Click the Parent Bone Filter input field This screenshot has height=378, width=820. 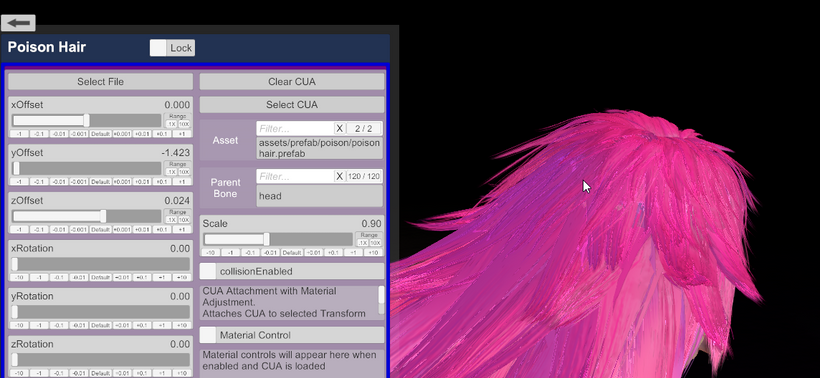pos(295,176)
